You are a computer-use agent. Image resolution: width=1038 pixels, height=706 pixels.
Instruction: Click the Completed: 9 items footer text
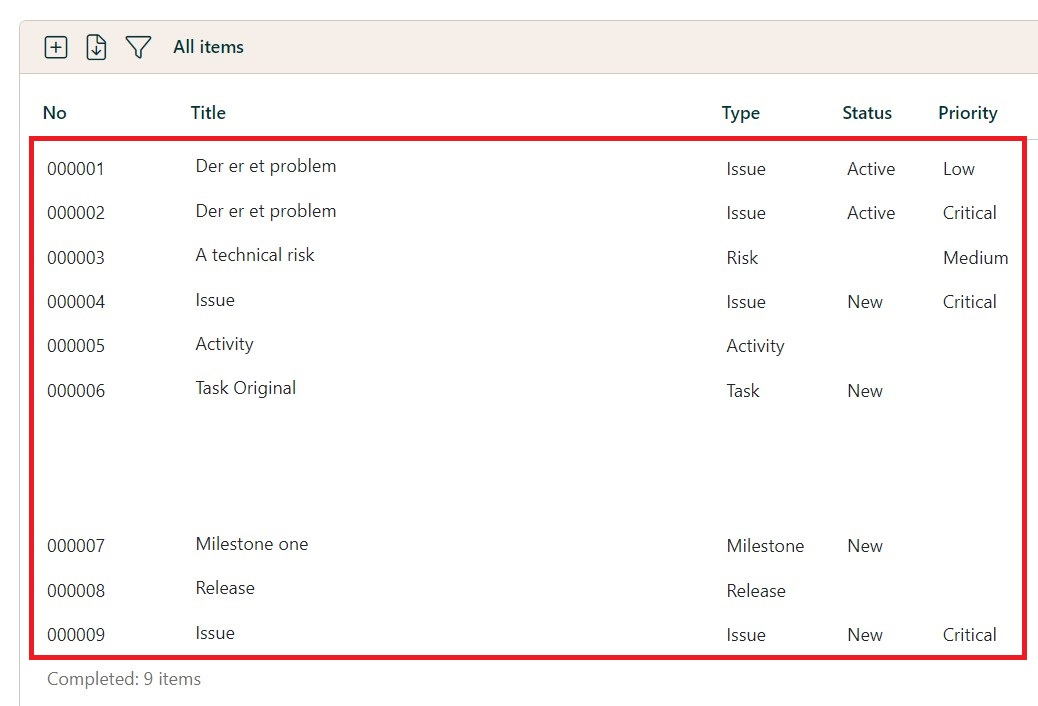(x=124, y=679)
